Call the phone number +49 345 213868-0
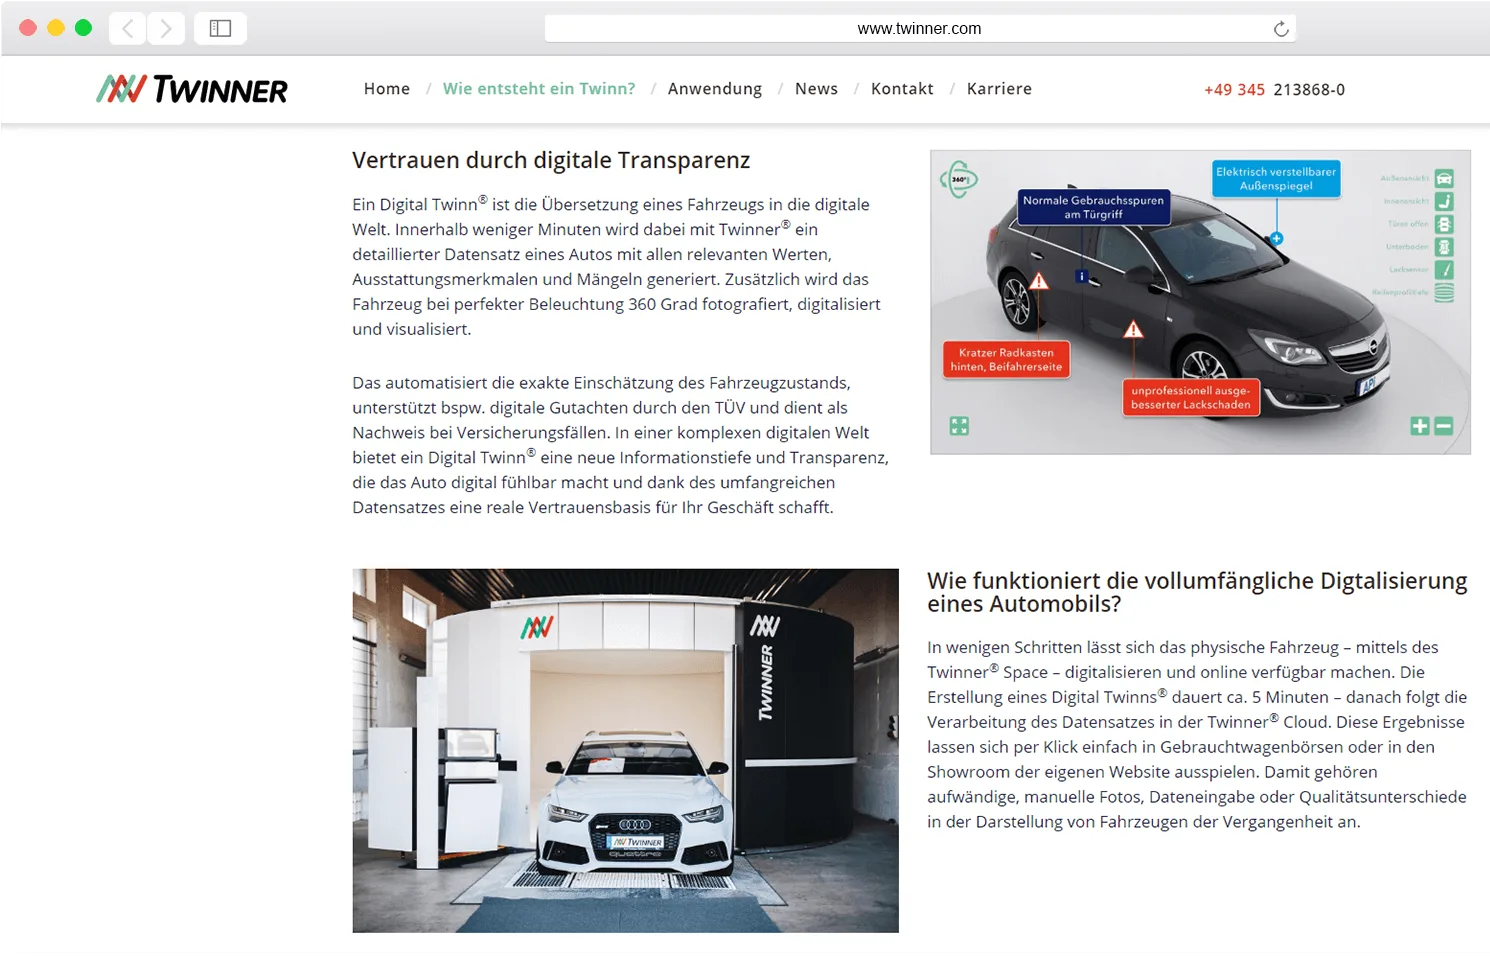 1274,90
